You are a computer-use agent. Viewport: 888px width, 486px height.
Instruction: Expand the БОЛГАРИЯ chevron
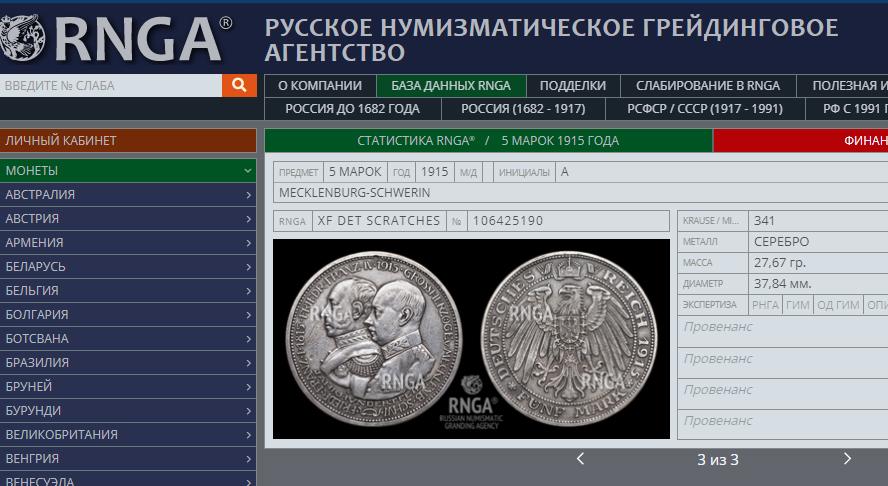click(248, 315)
